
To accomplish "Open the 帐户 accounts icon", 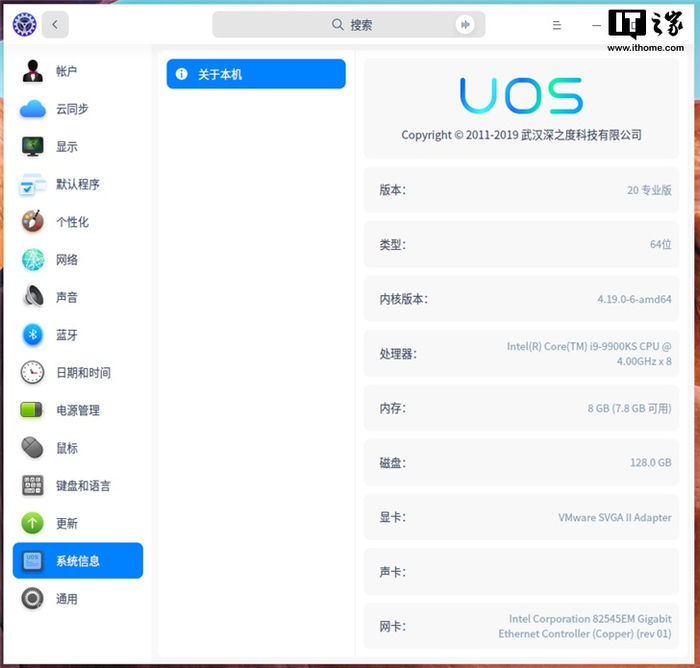I will [33, 71].
